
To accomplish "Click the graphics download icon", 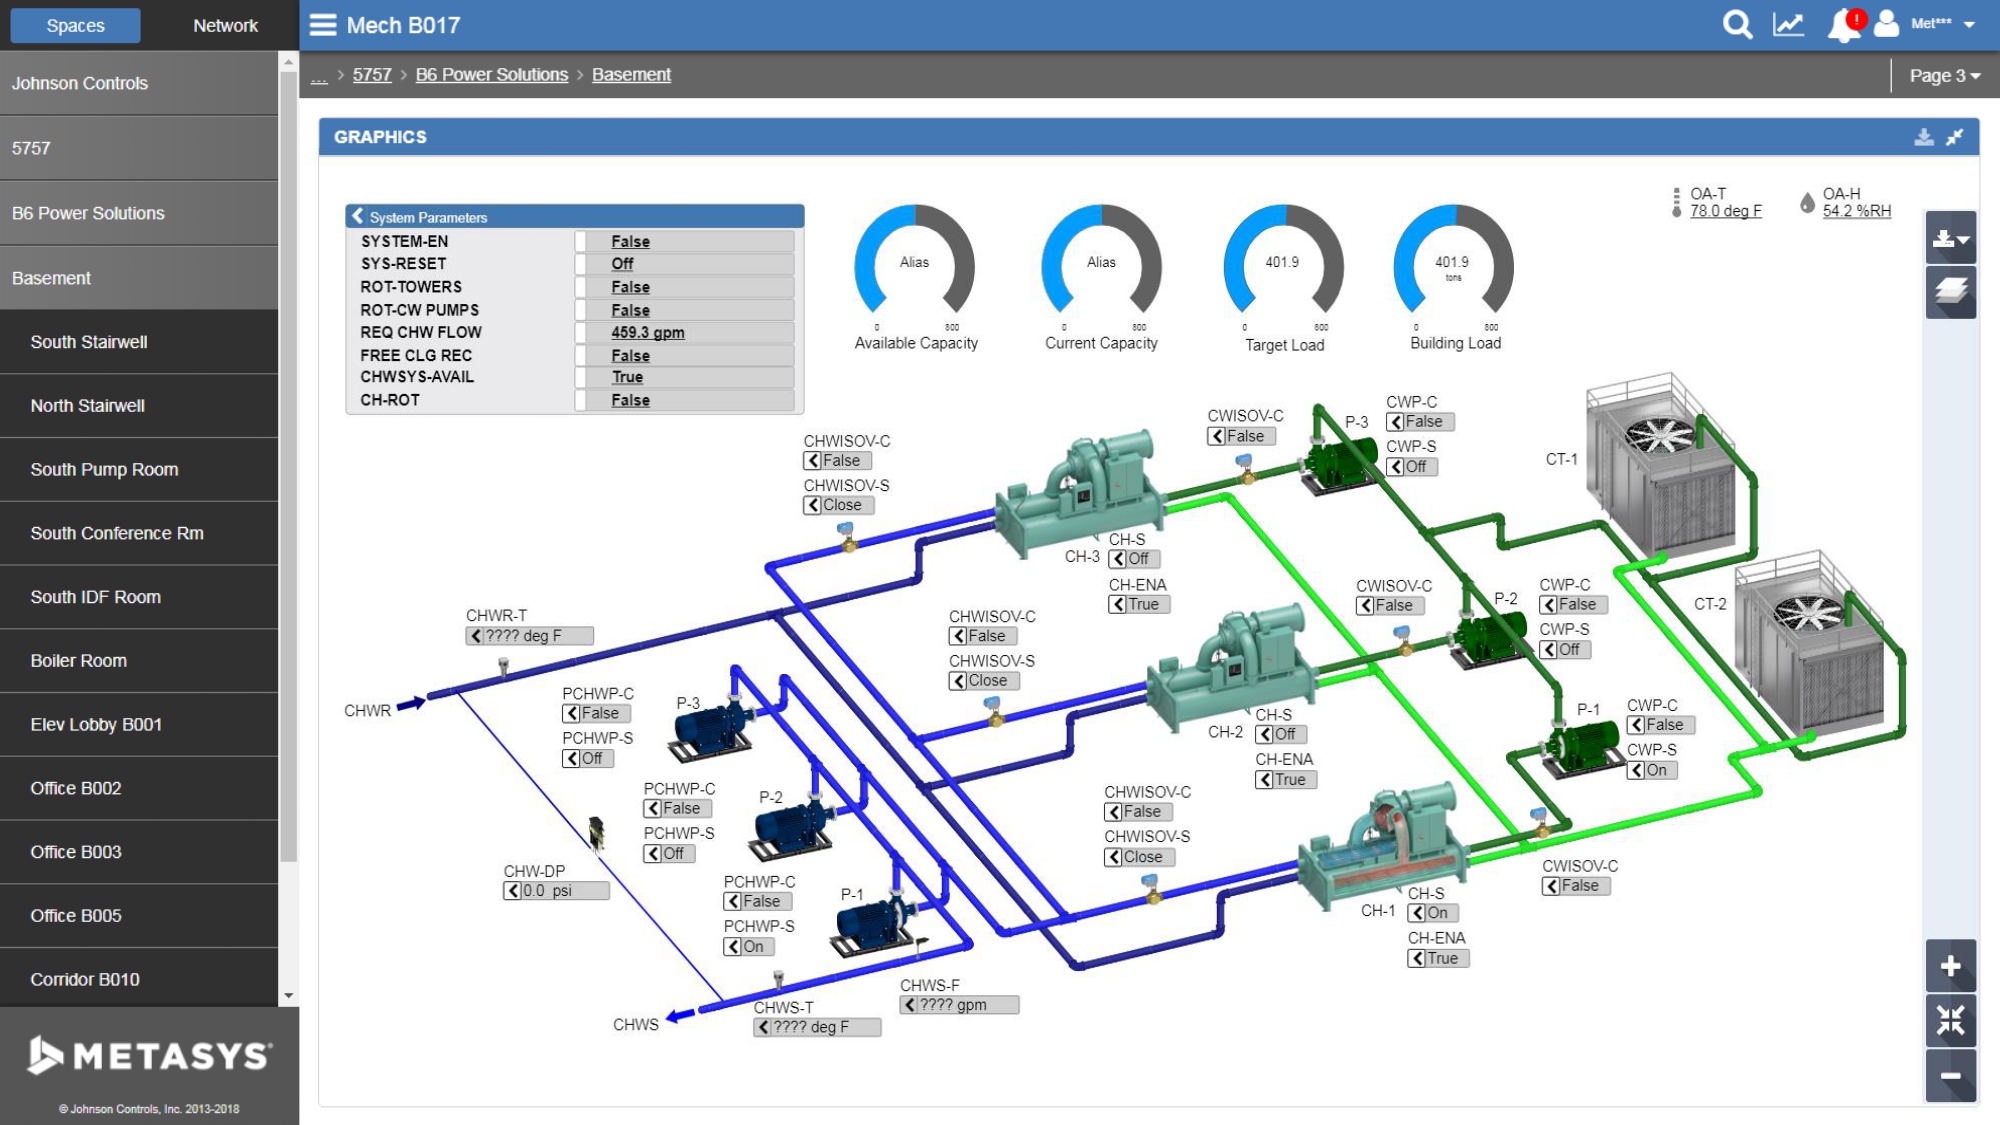I will (x=1923, y=137).
